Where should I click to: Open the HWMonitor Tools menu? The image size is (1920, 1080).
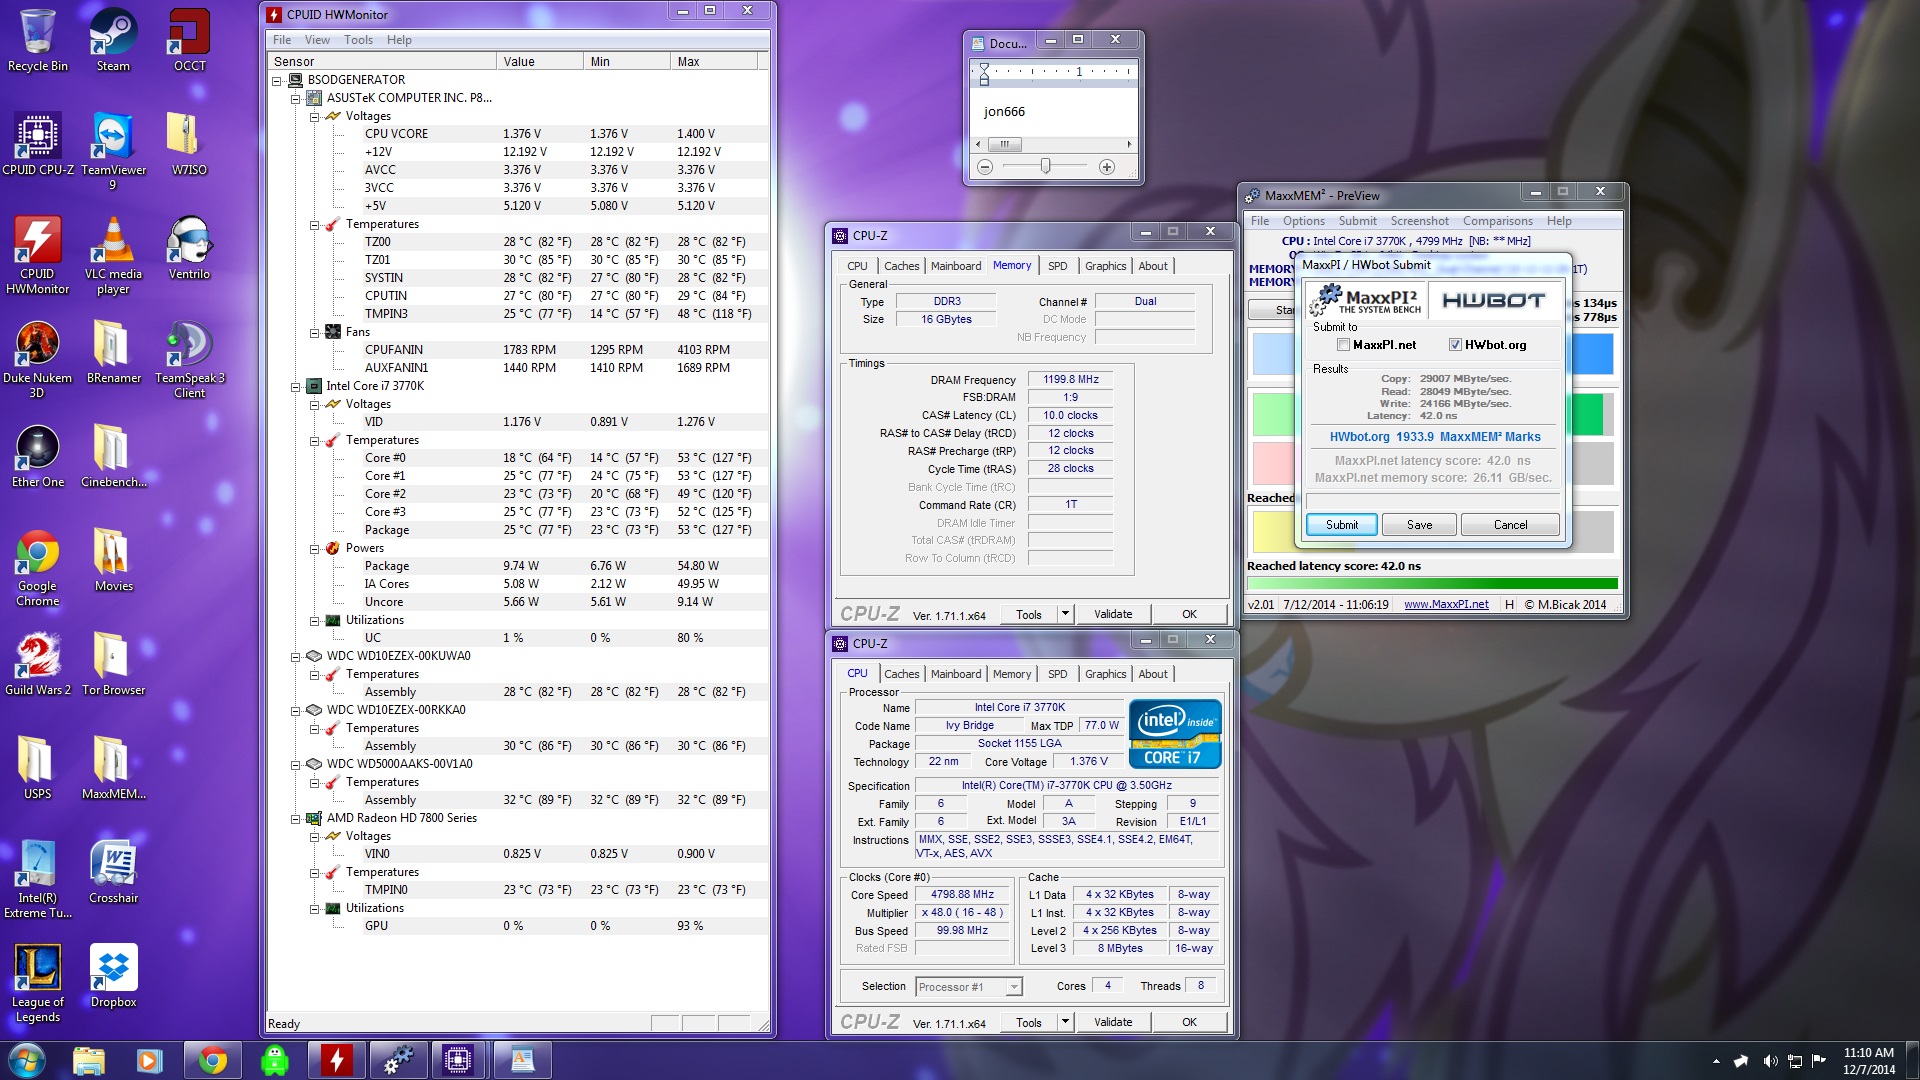tap(358, 40)
